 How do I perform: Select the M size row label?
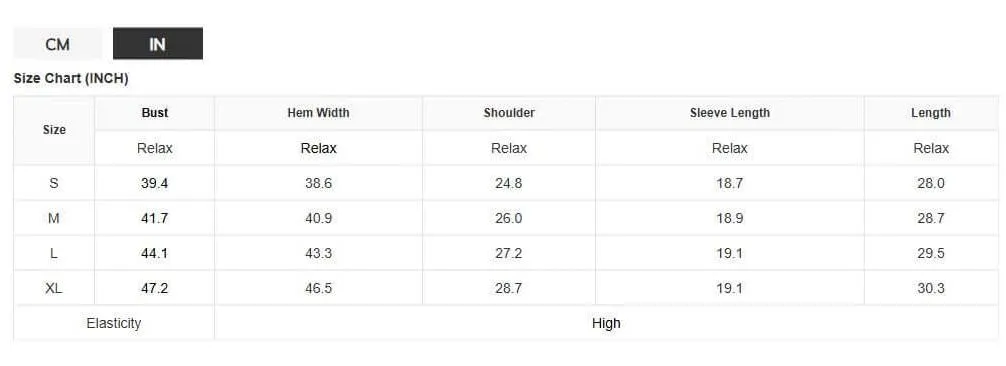[x=54, y=218]
